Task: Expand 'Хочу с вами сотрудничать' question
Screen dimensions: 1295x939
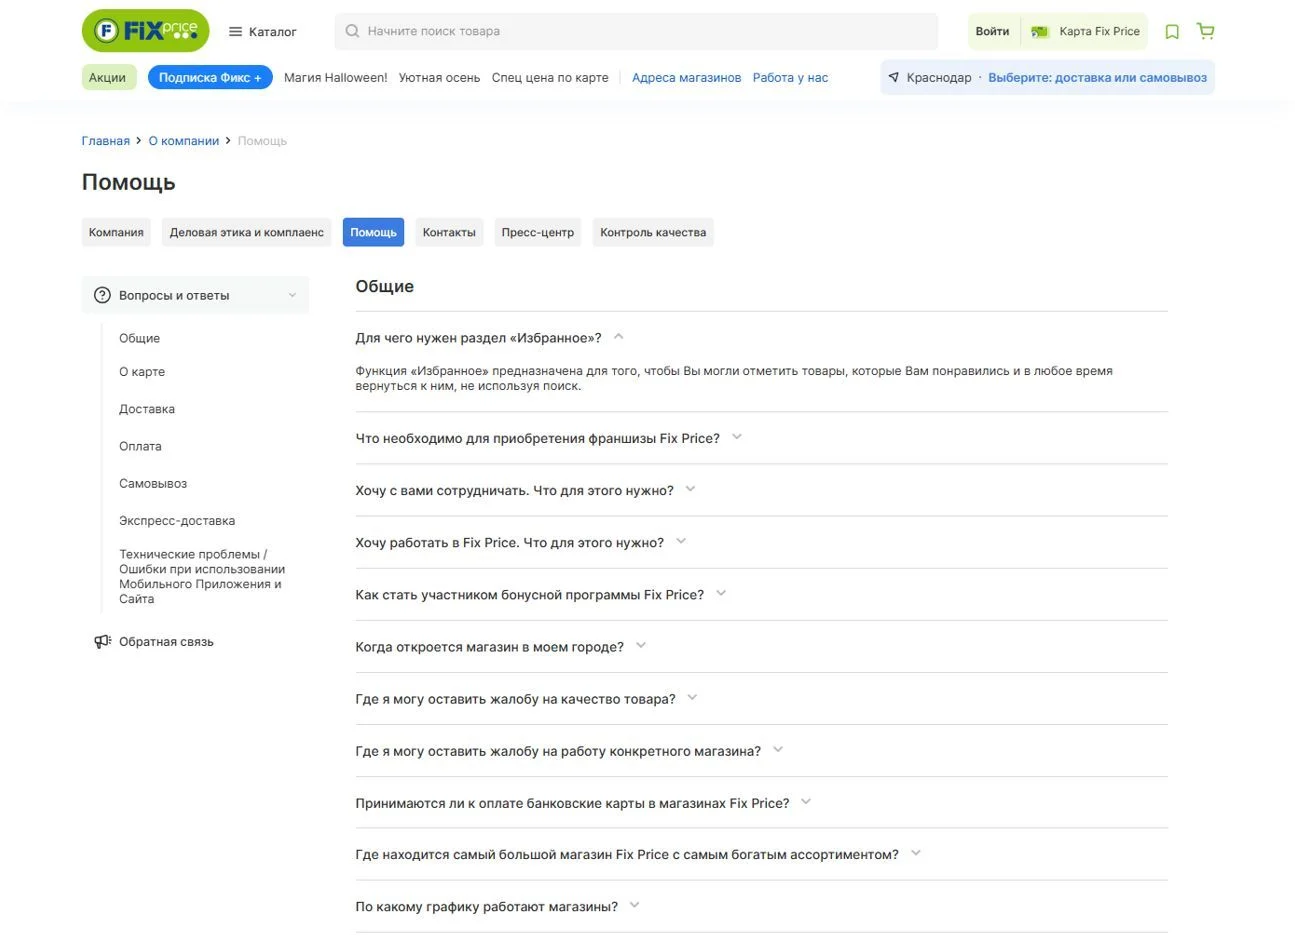Action: click(690, 489)
